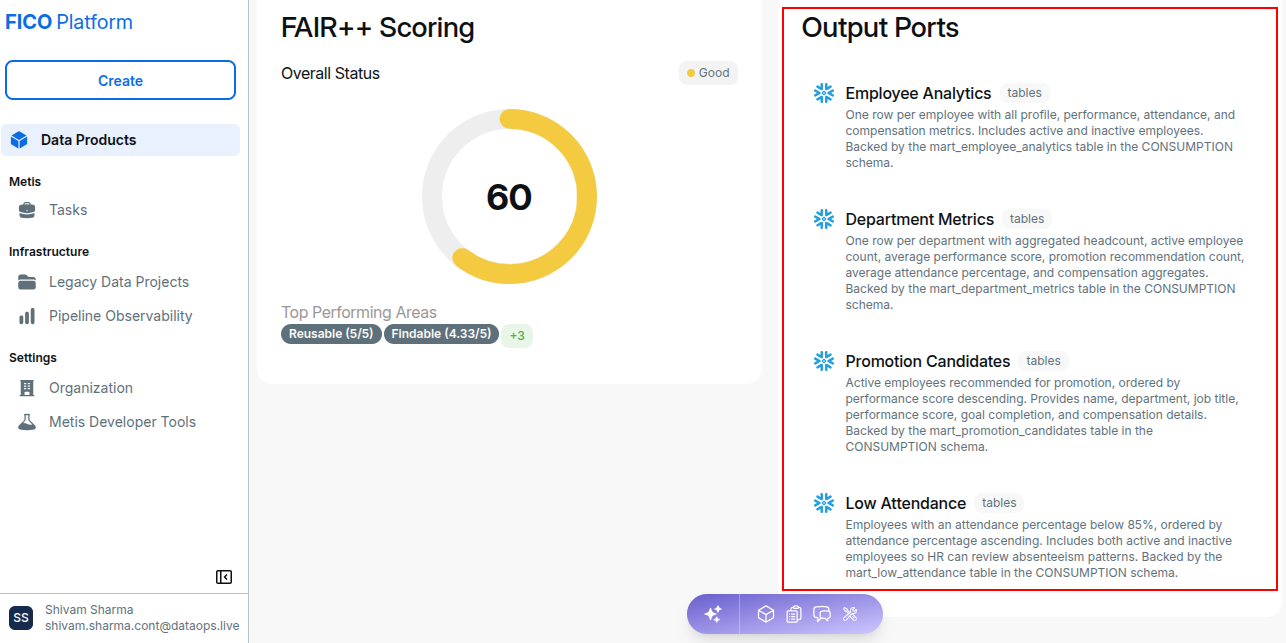Click the Snowflake icon beside Employee Analytics
Viewport: 1286px width, 643px height.
point(824,93)
